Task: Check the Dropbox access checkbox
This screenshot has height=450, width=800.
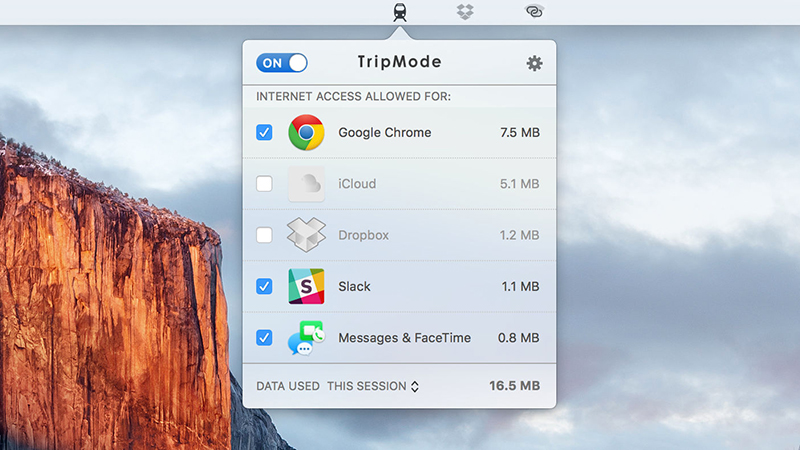Action: tap(264, 235)
